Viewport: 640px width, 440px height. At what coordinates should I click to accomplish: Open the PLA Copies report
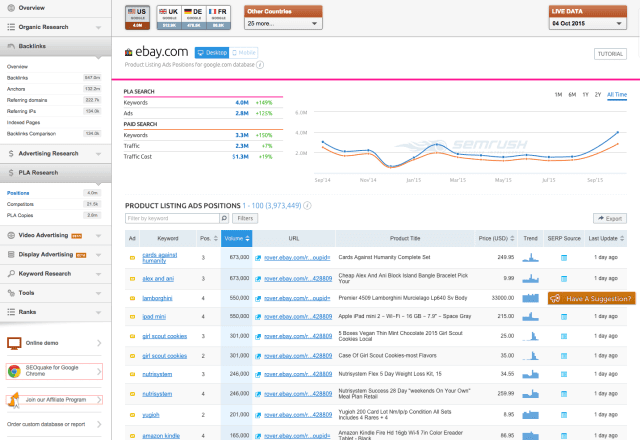point(20,215)
